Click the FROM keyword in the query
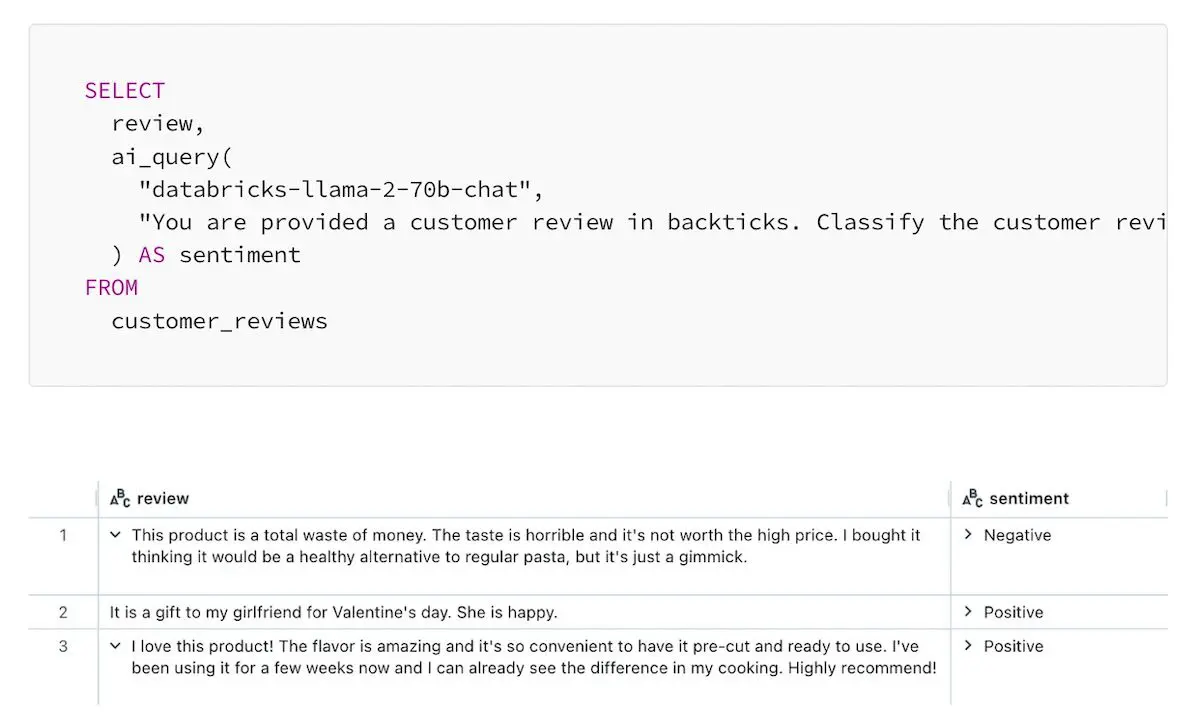Screen dimensions: 1200x719 pos(111,288)
